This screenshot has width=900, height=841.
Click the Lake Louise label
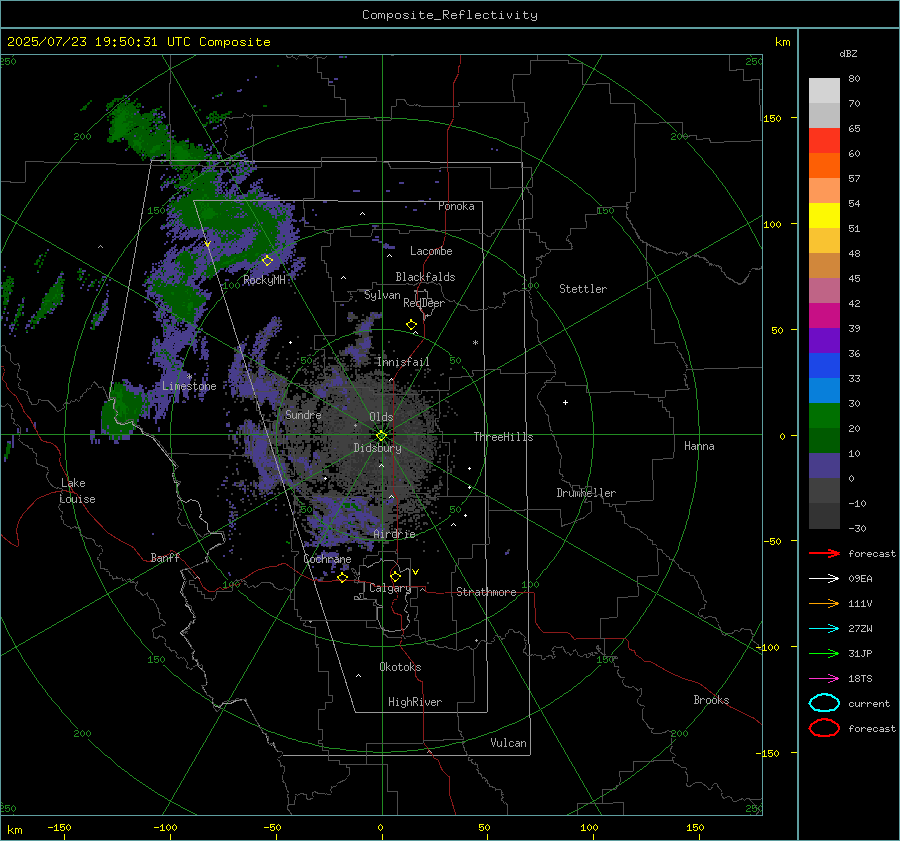77,491
